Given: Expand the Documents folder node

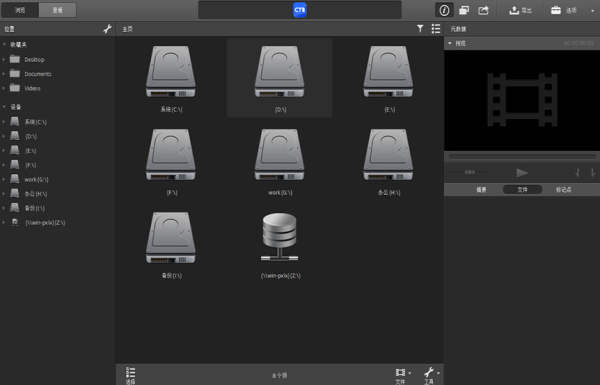Looking at the screenshot, I should pyautogui.click(x=4, y=74).
